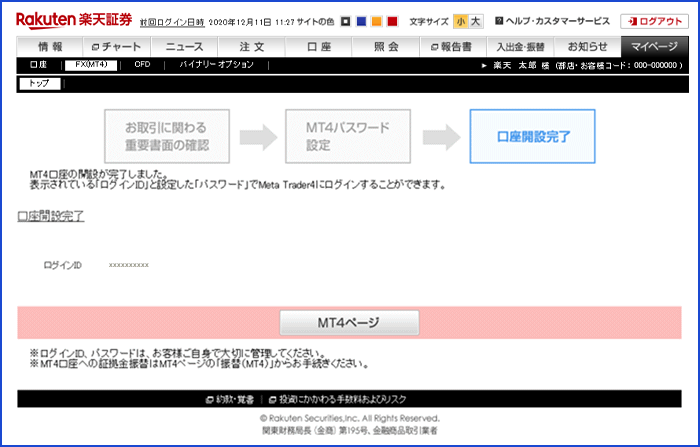
Task: Open the 情報 main tab
Action: click(50, 46)
